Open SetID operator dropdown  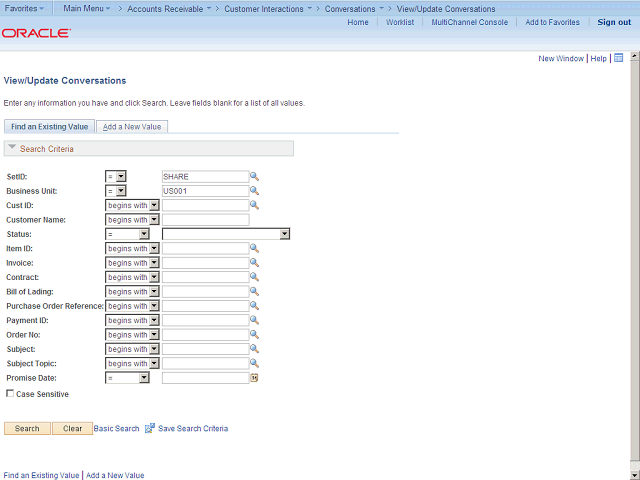tap(116, 177)
